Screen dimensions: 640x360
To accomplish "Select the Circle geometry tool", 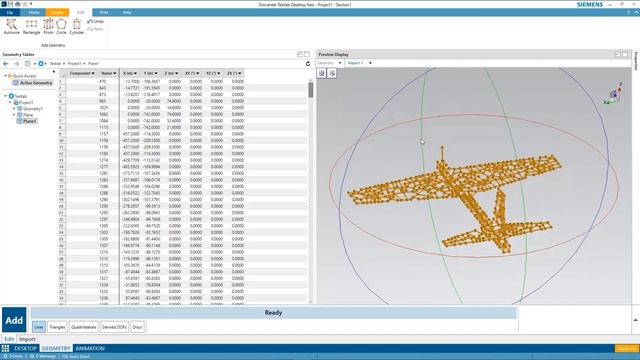I will pyautogui.click(x=61, y=27).
